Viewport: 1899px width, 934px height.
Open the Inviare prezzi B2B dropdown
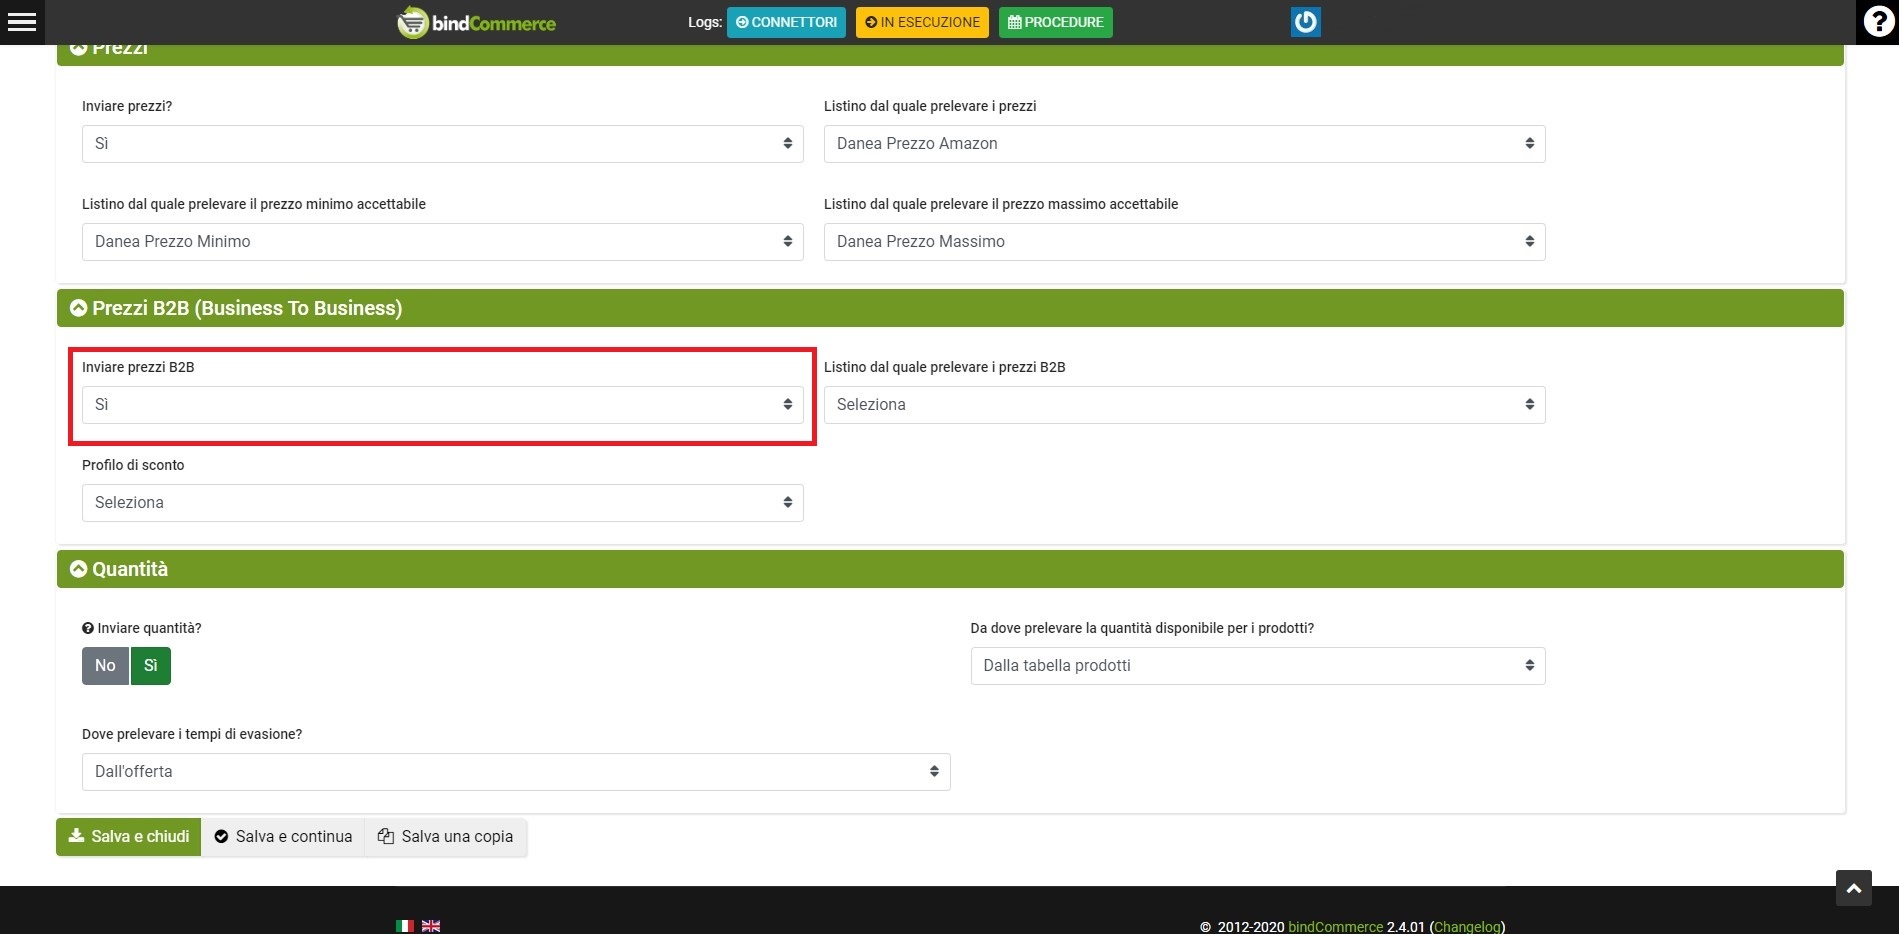coord(442,405)
